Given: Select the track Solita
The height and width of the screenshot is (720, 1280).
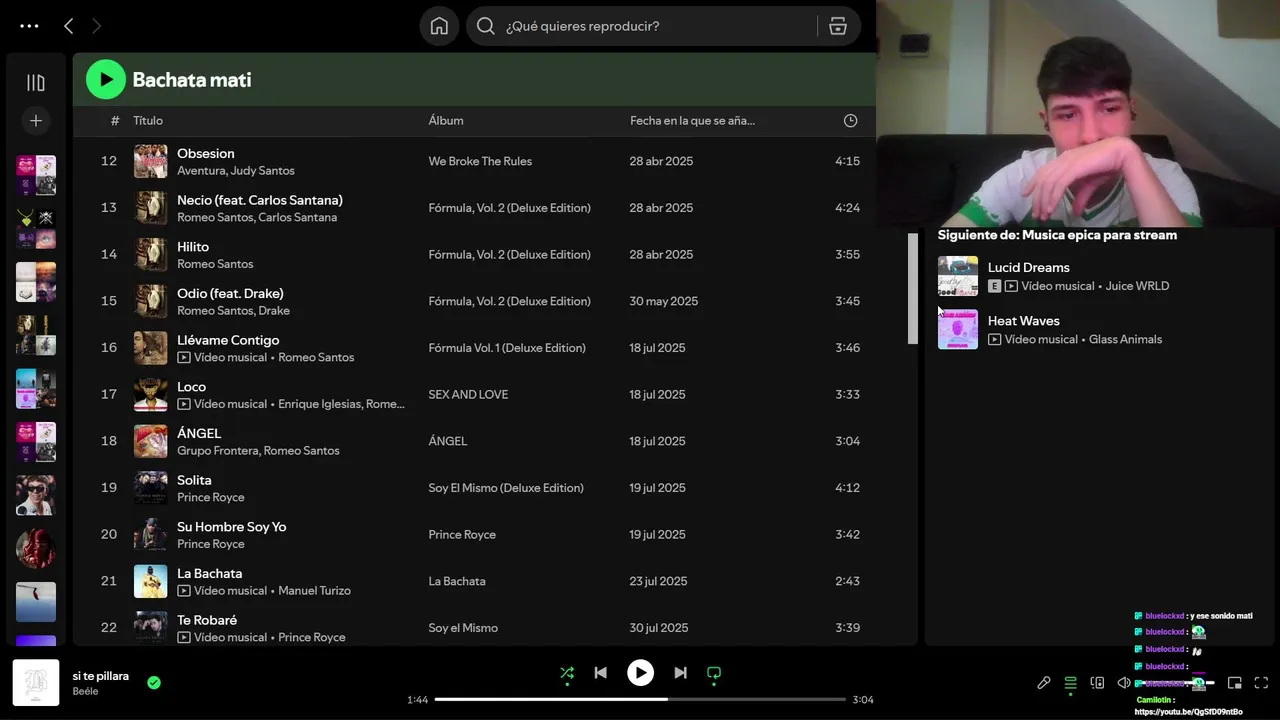Looking at the screenshot, I should [x=194, y=480].
